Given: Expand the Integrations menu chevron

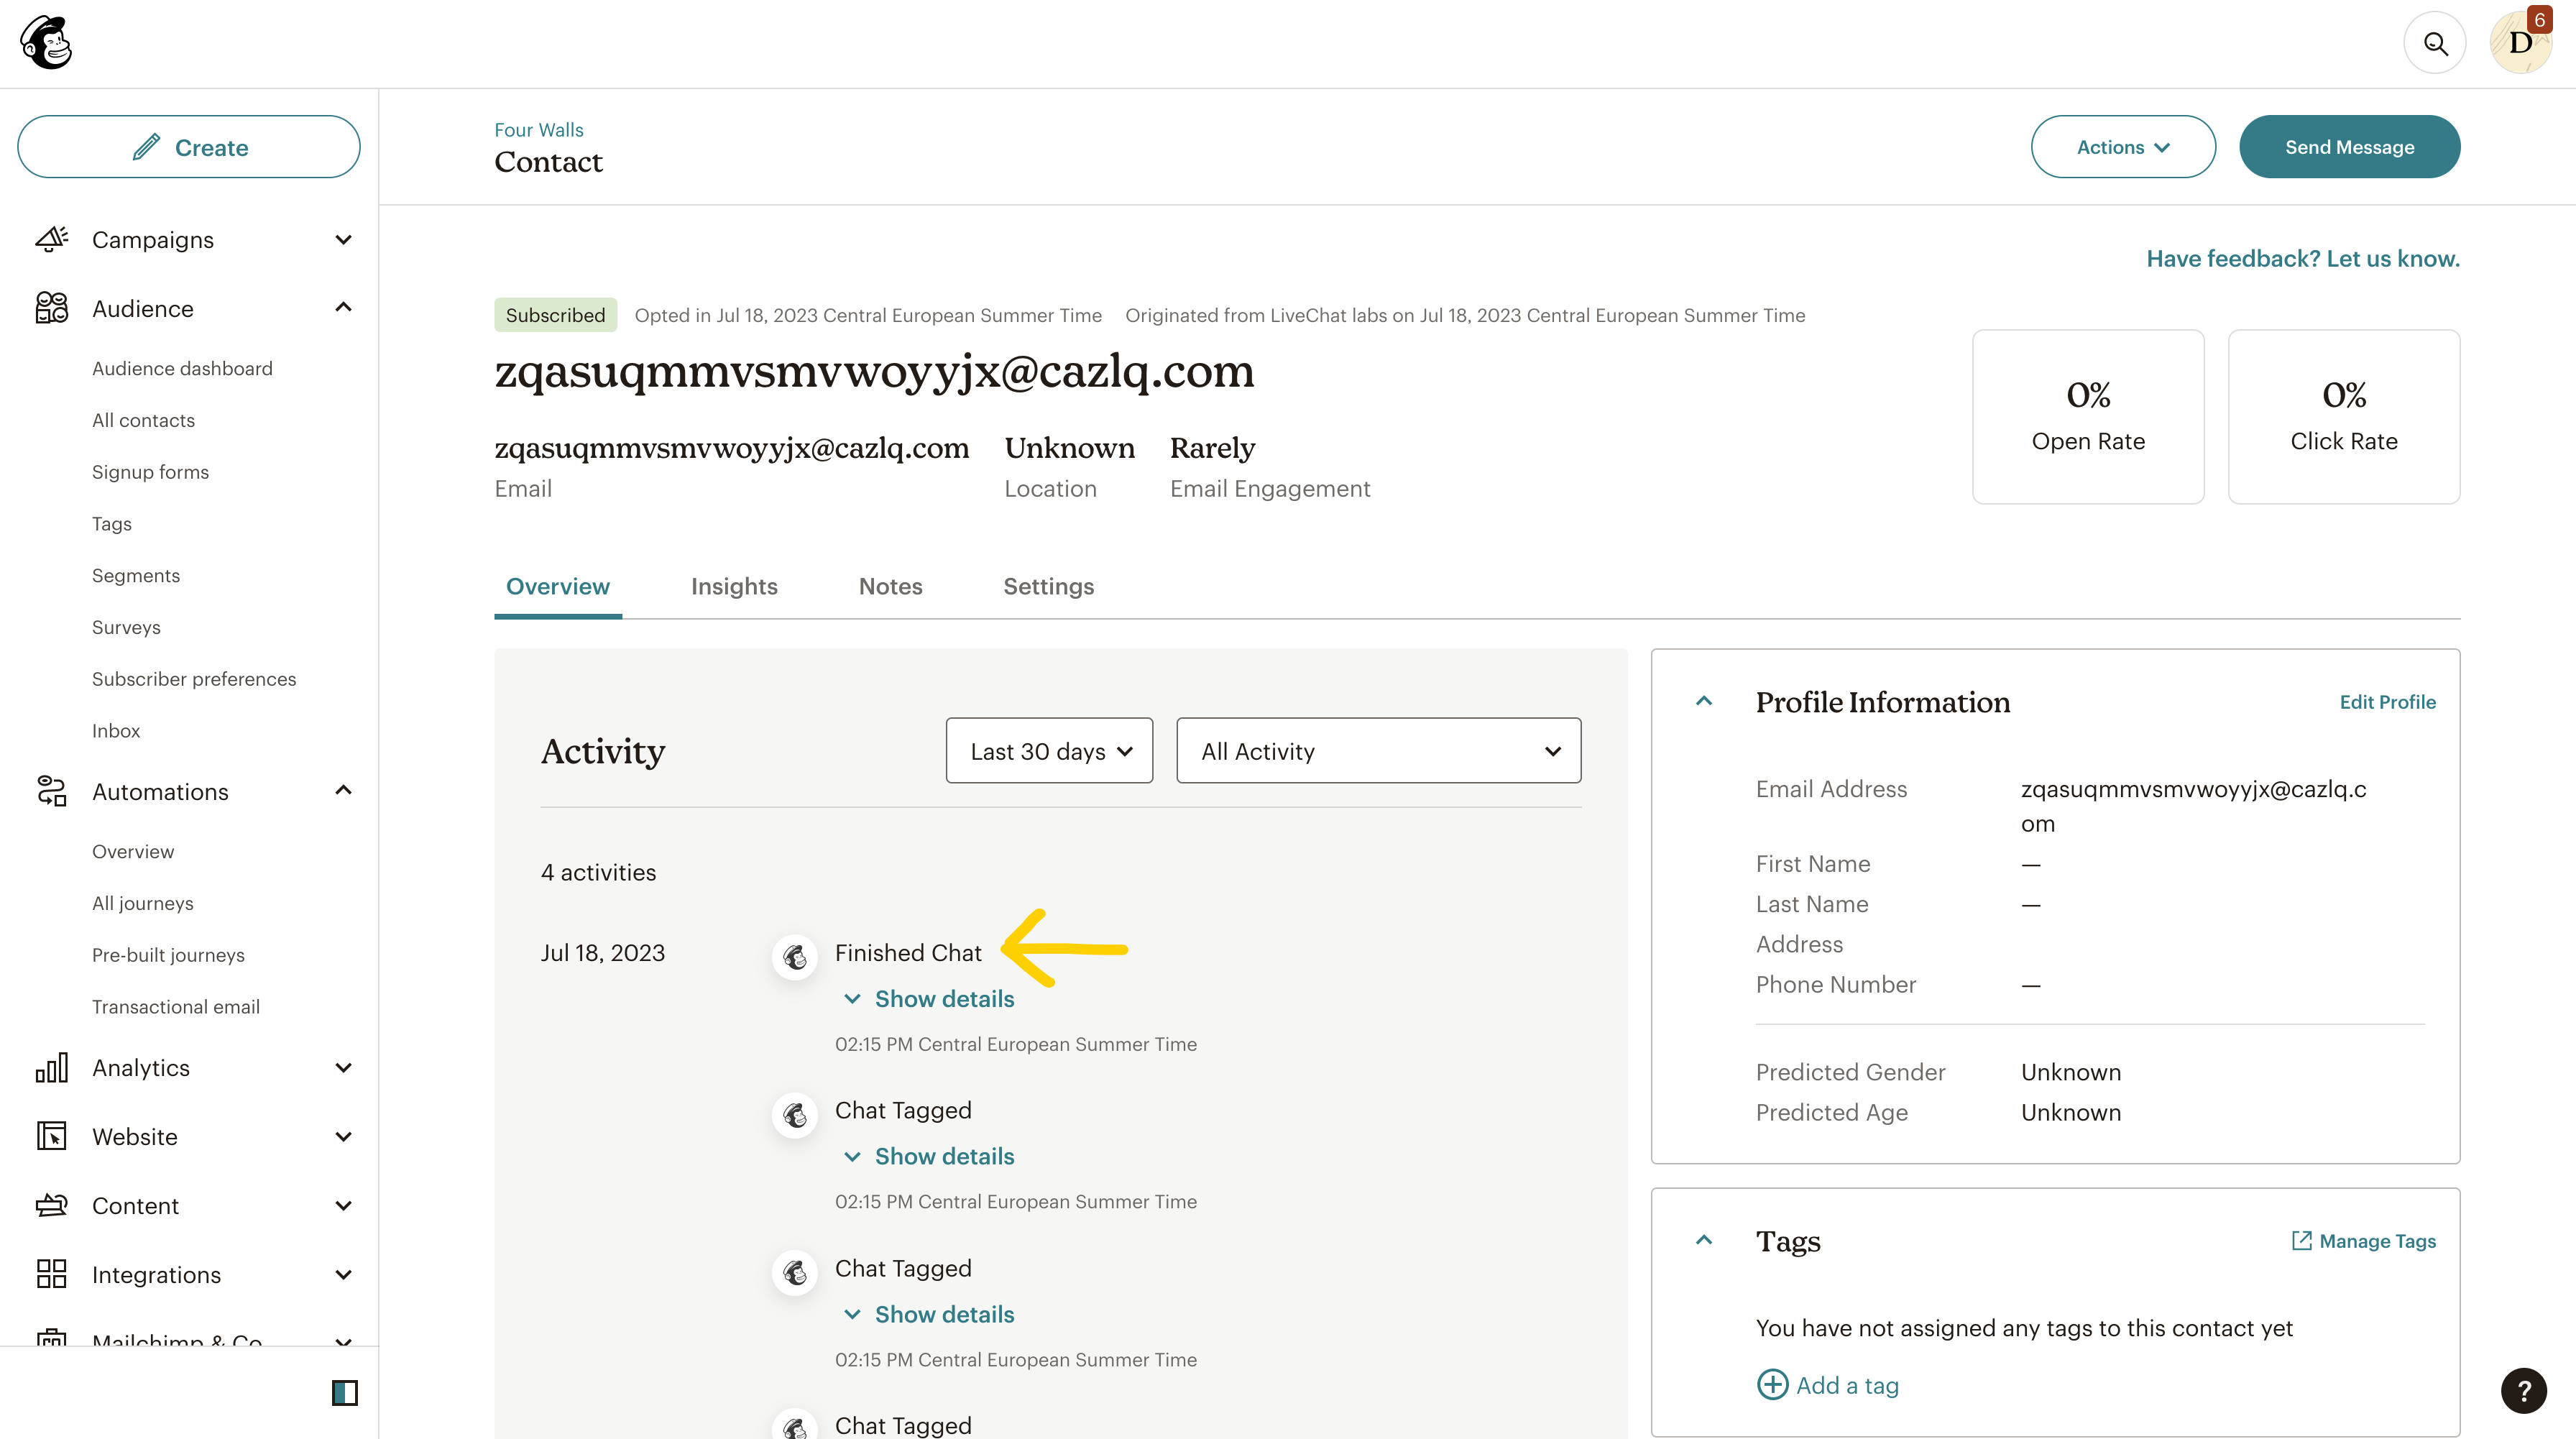Looking at the screenshot, I should pos(343,1274).
